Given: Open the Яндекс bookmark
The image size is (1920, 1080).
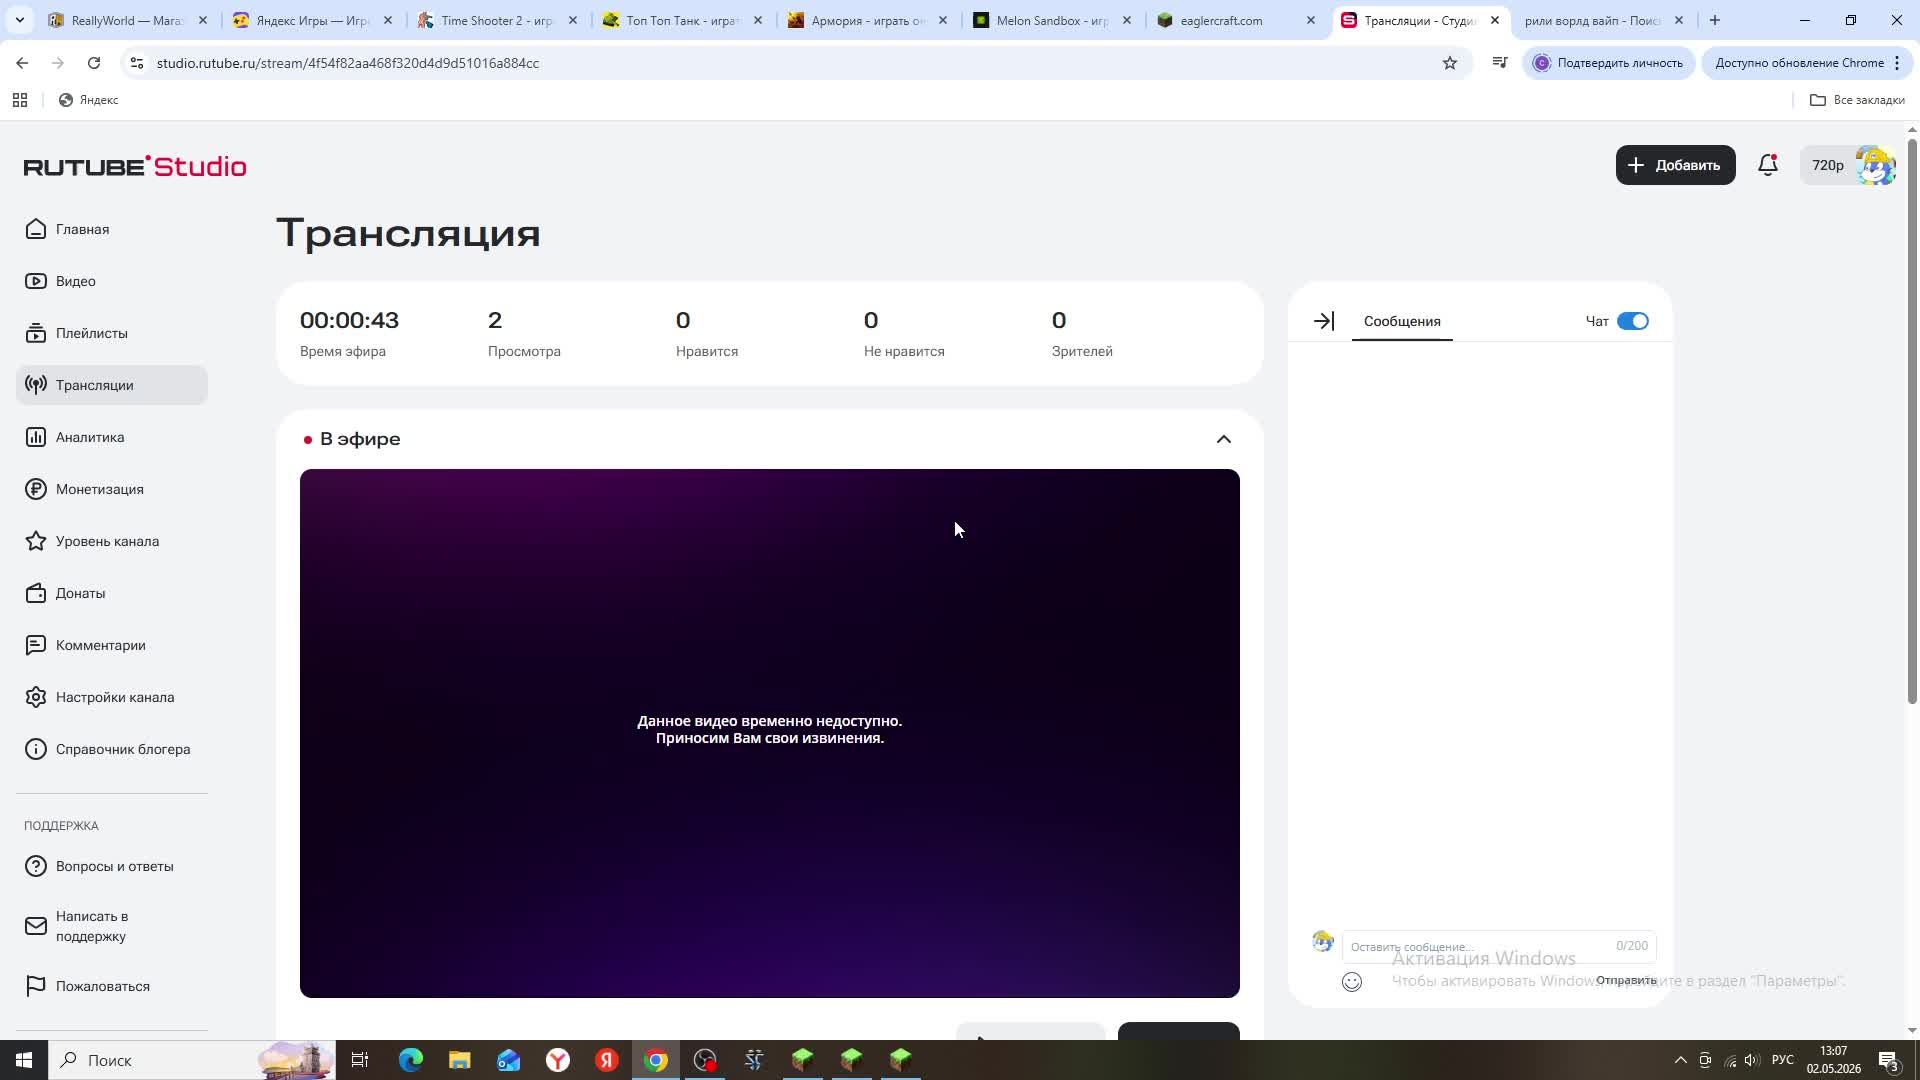Looking at the screenshot, I should 89,100.
